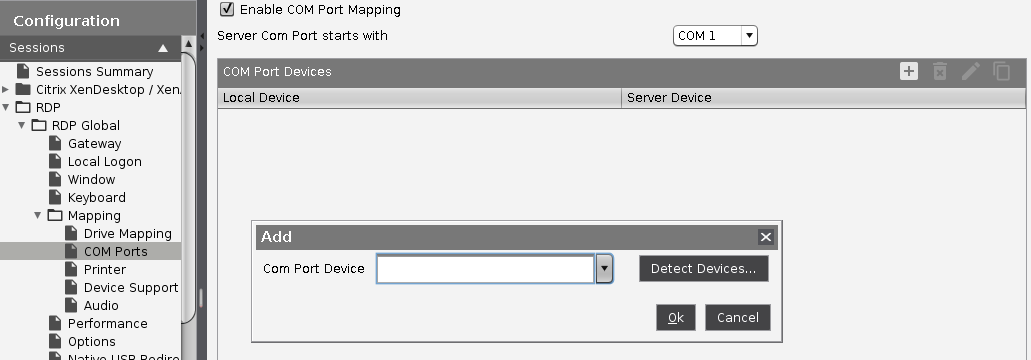
Task: Select the Gateway page under RDP Global
Action: pyautogui.click(x=94, y=143)
